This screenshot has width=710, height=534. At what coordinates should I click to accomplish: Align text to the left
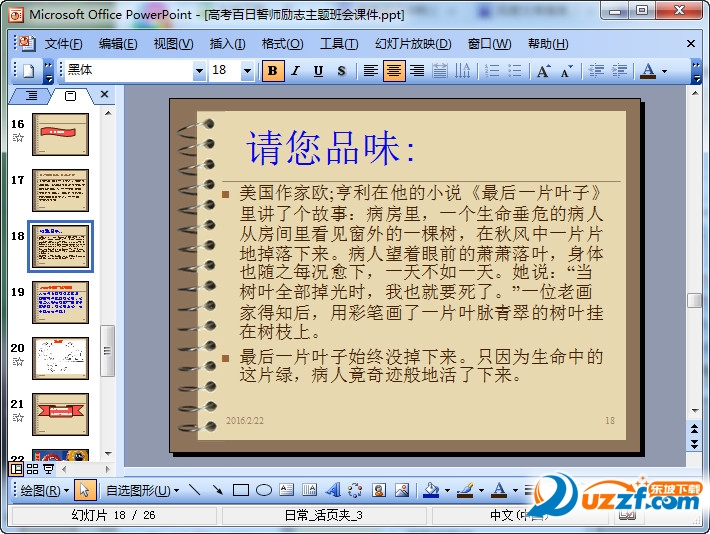[371, 71]
